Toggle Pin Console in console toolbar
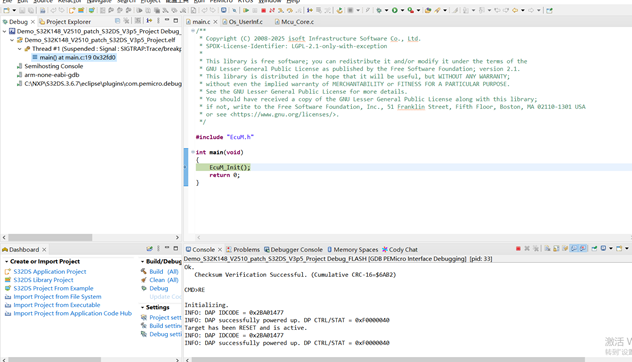 (x=594, y=249)
